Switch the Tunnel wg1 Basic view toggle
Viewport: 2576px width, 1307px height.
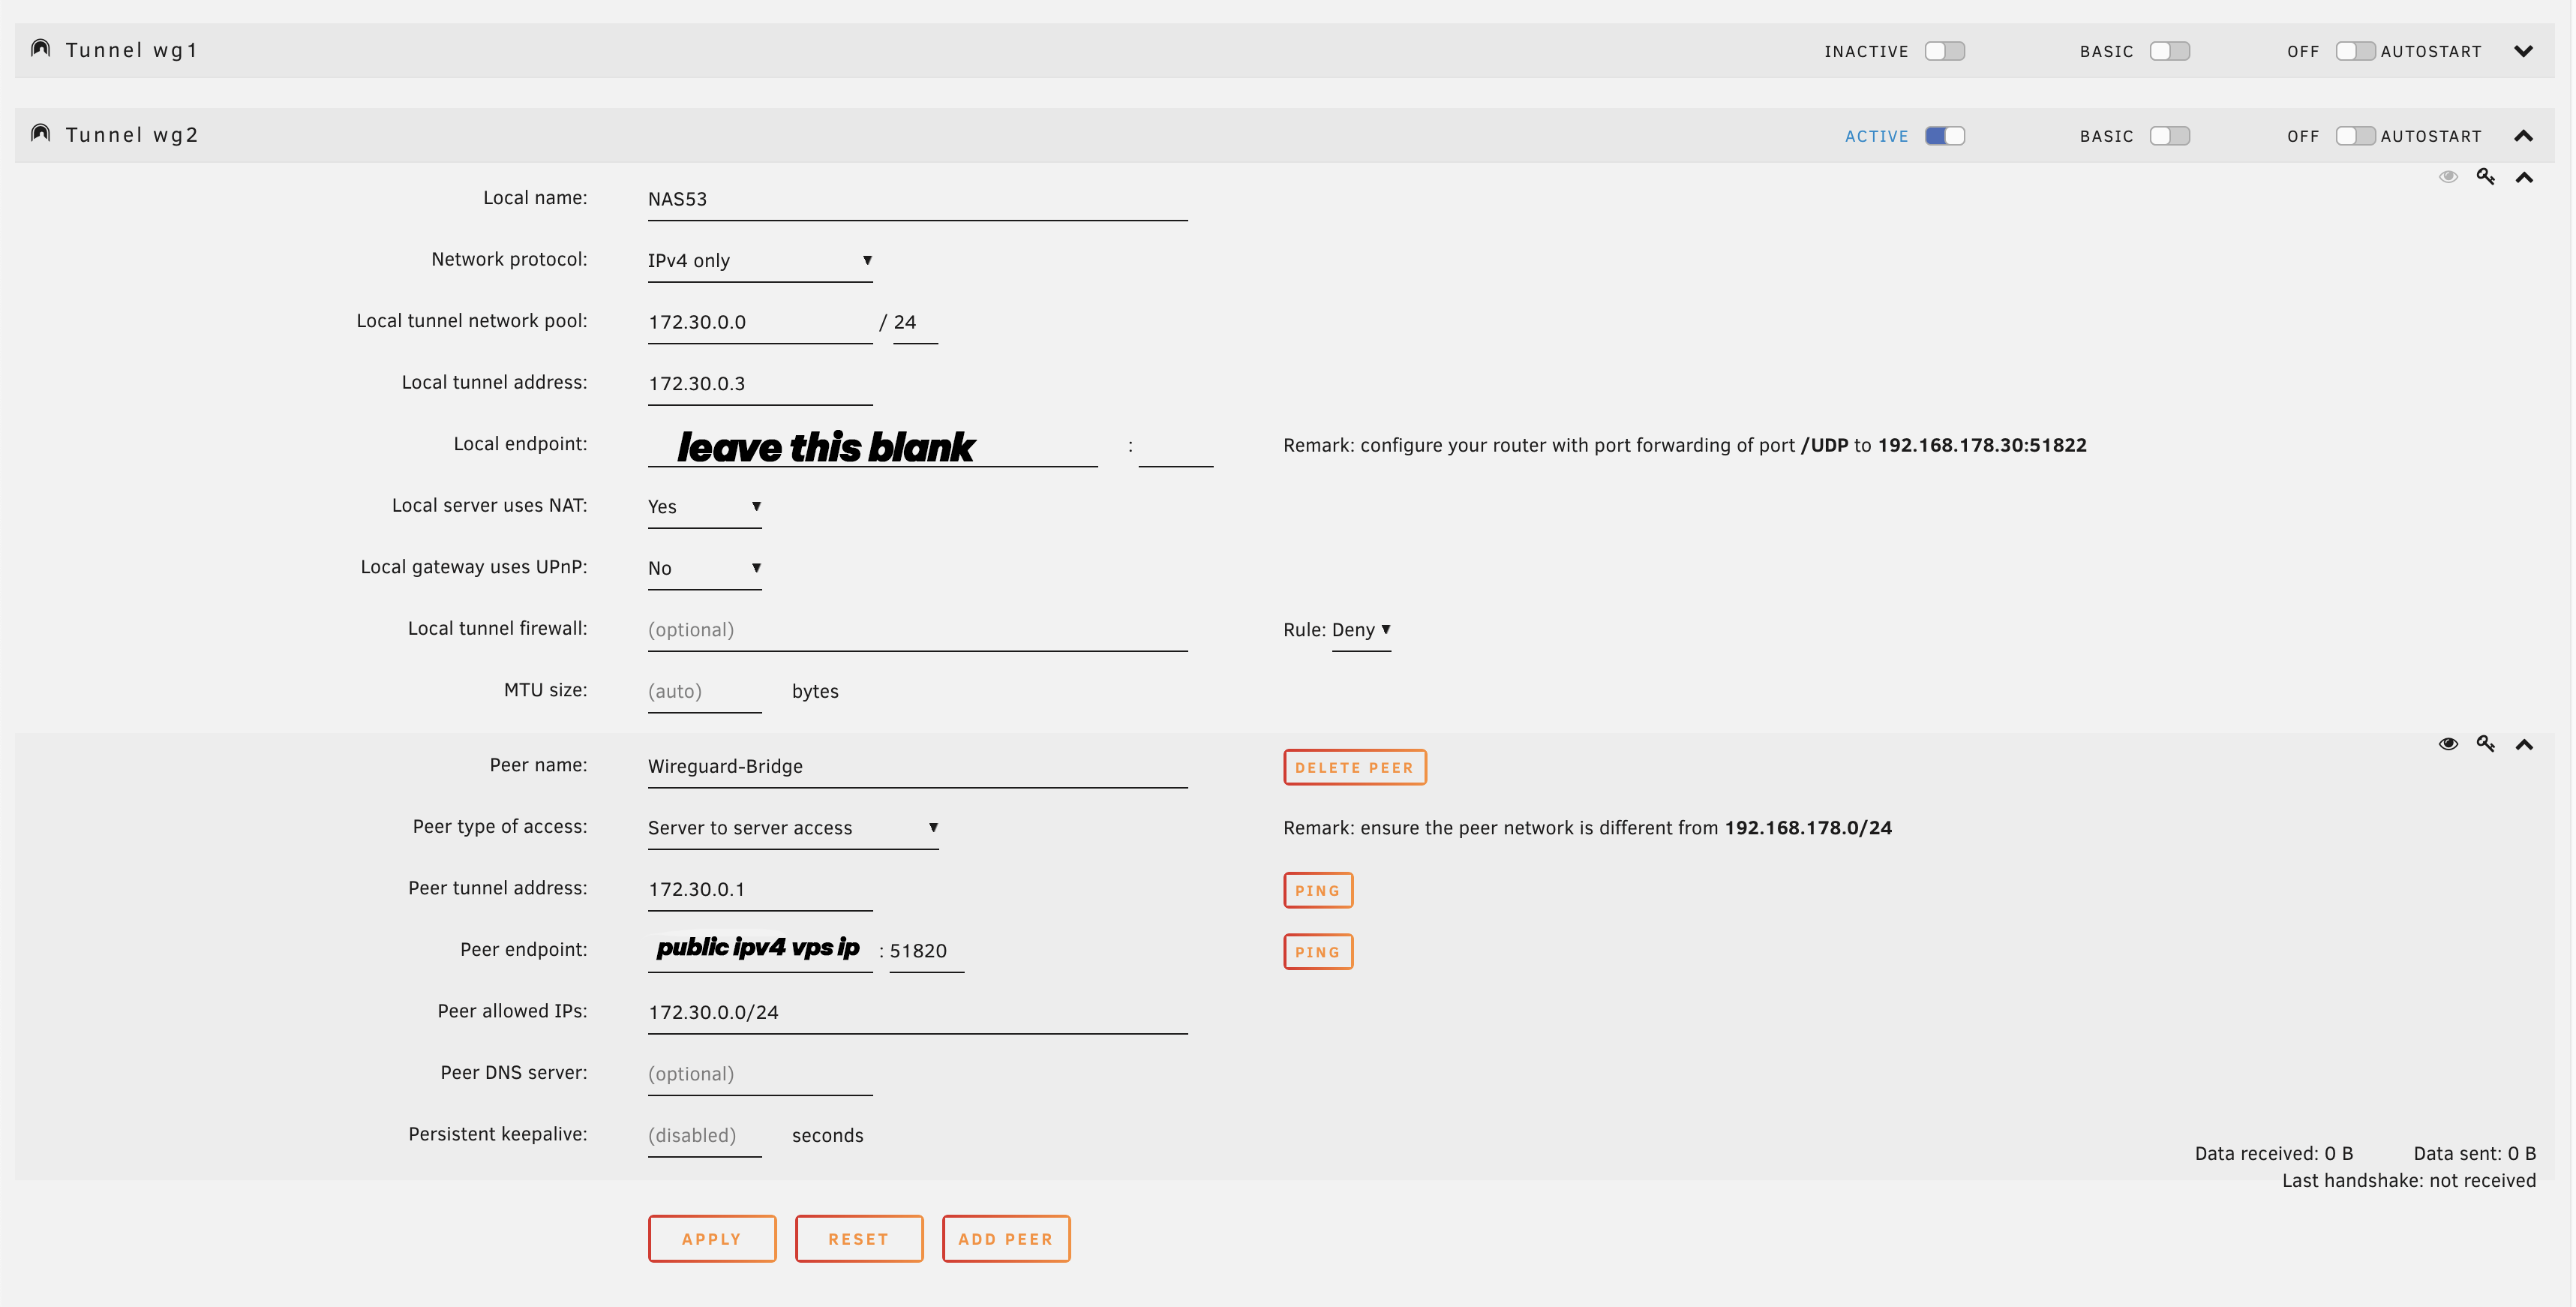(x=2169, y=51)
